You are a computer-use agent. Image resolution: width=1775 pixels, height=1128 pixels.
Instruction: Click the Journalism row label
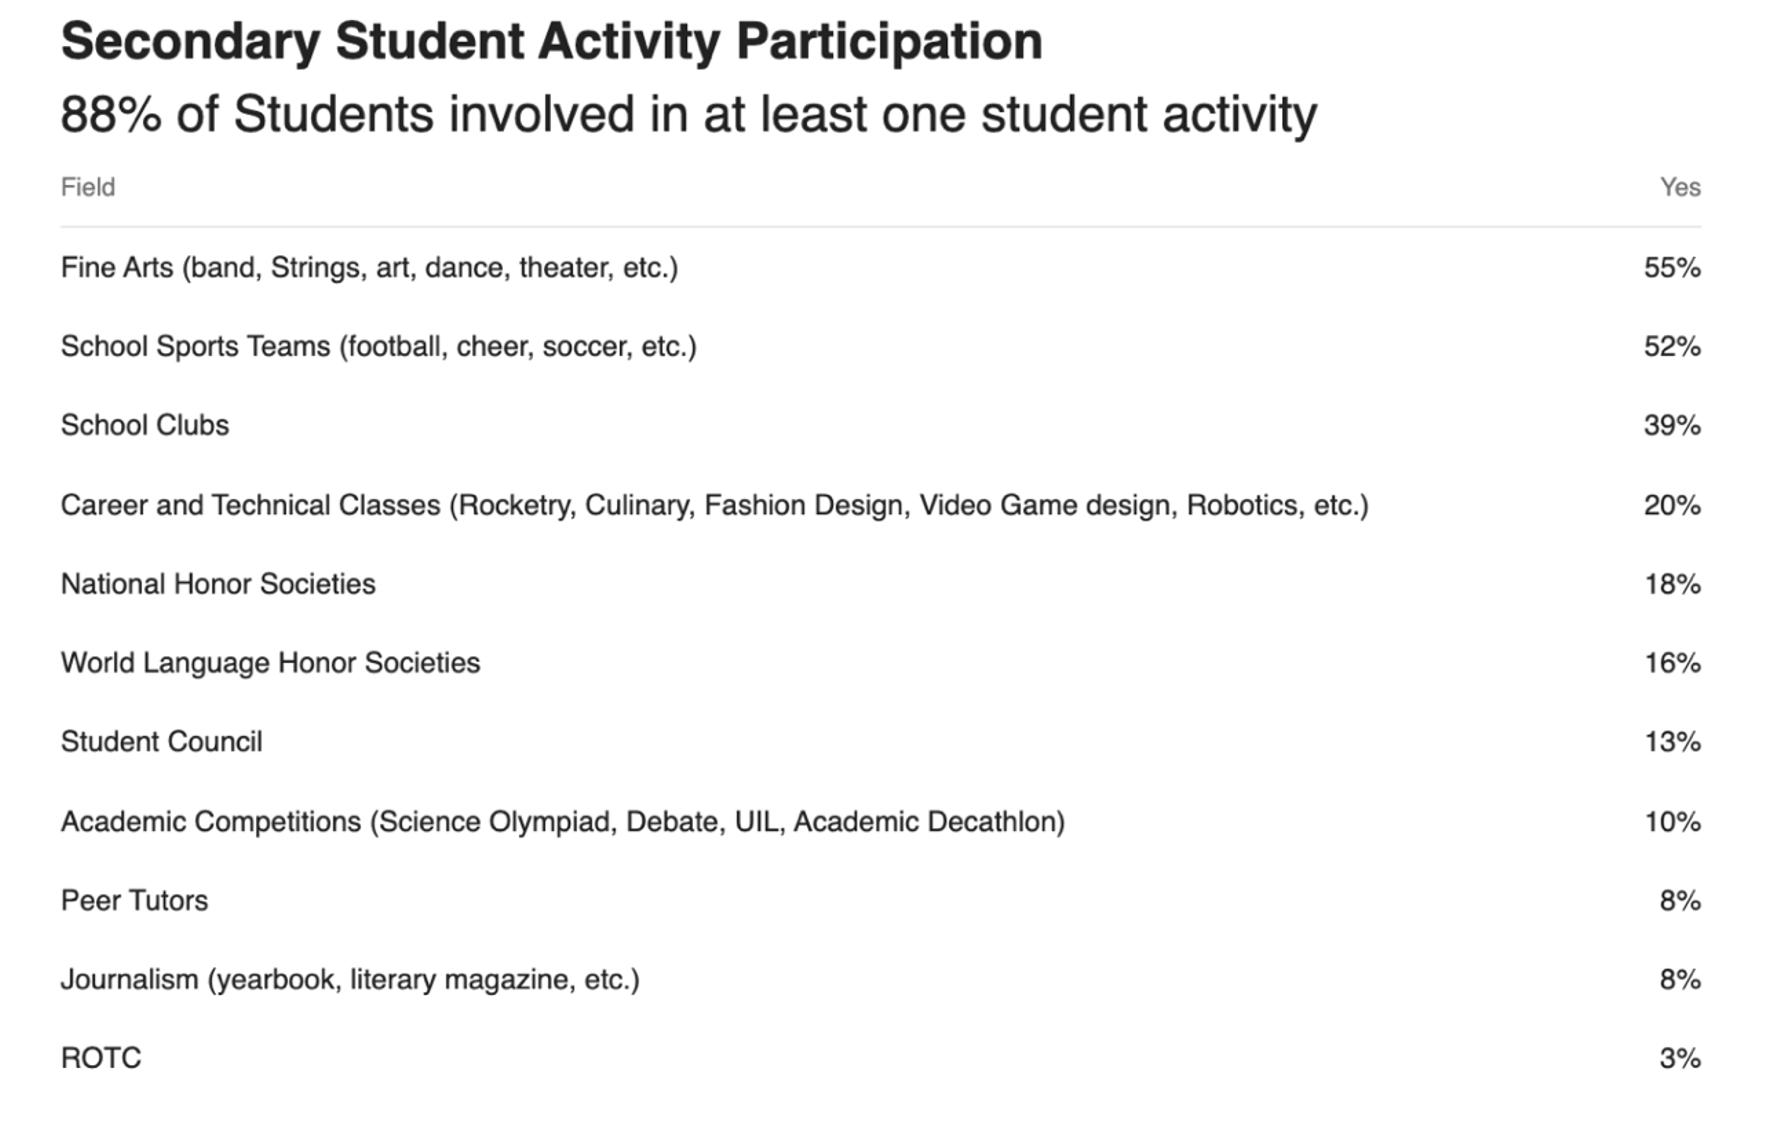(350, 980)
